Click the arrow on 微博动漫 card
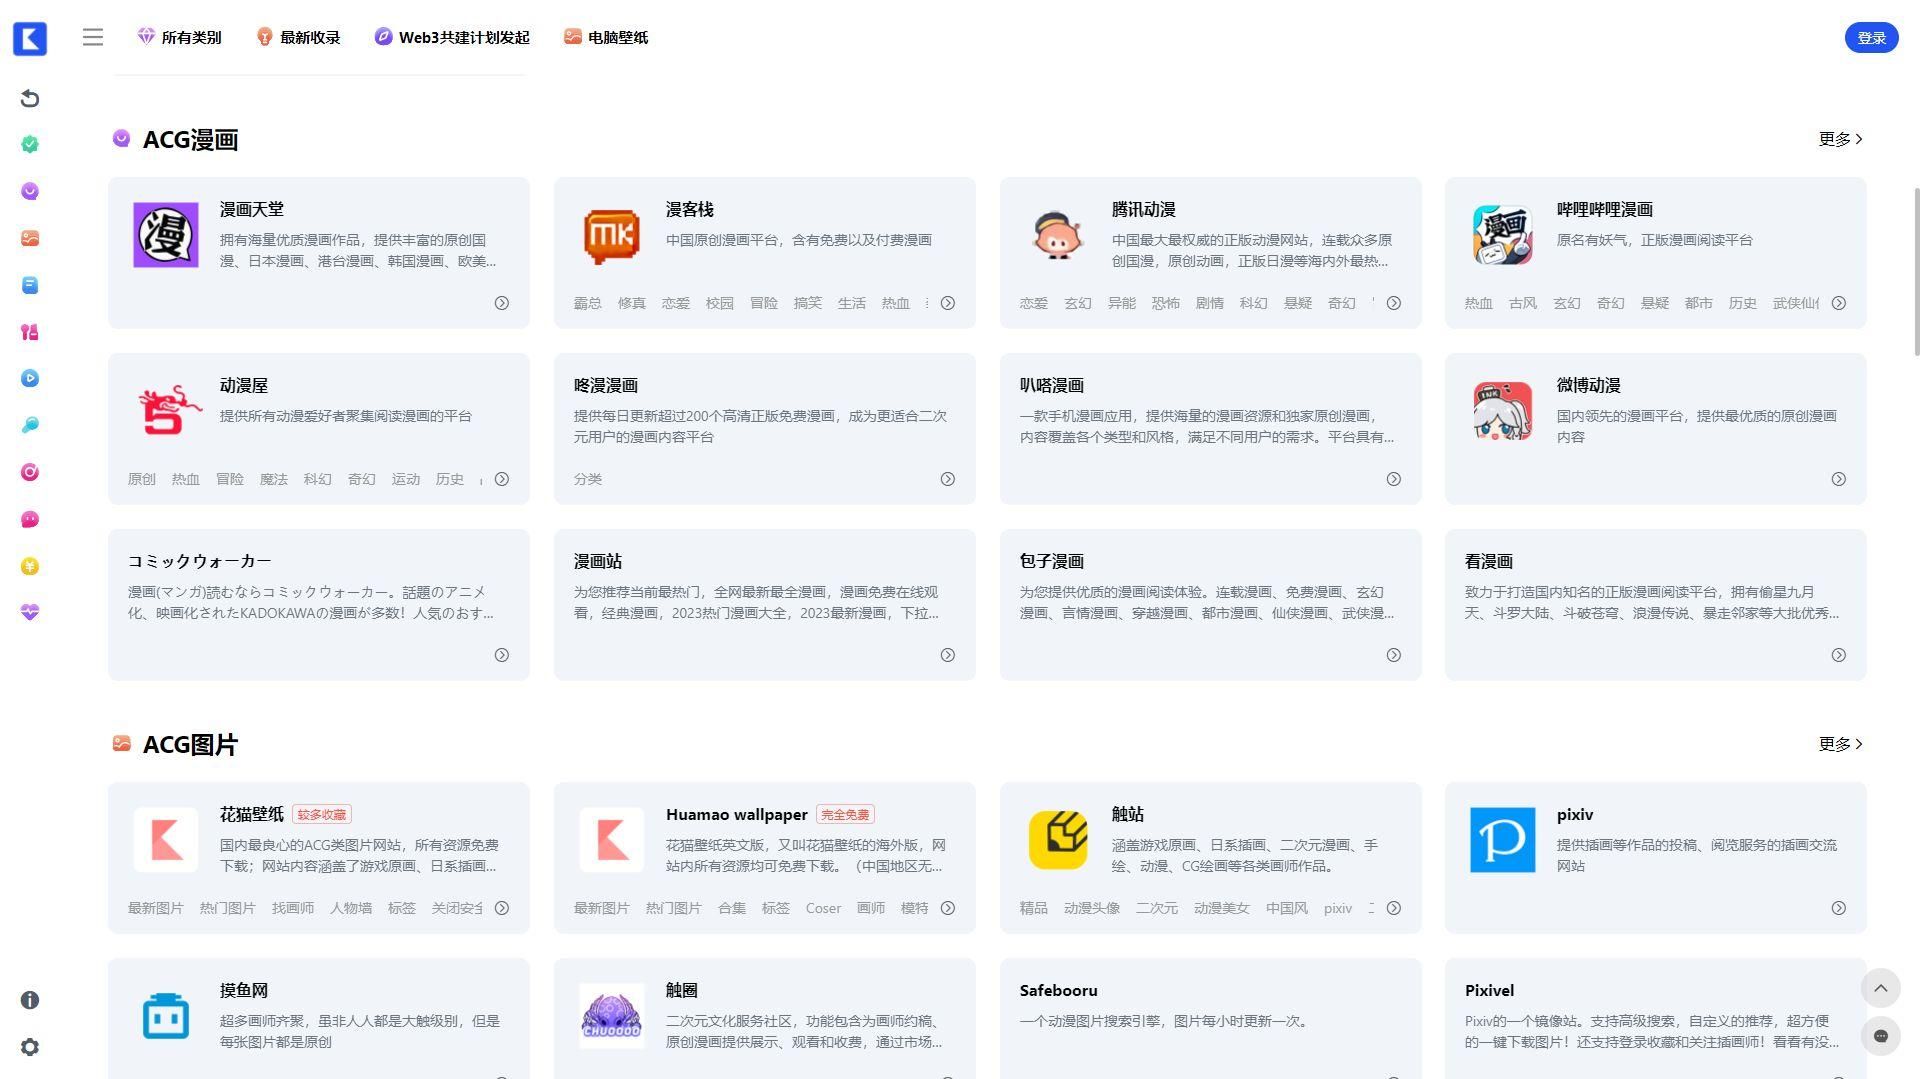This screenshot has height=1079, width=1920. 1839,479
